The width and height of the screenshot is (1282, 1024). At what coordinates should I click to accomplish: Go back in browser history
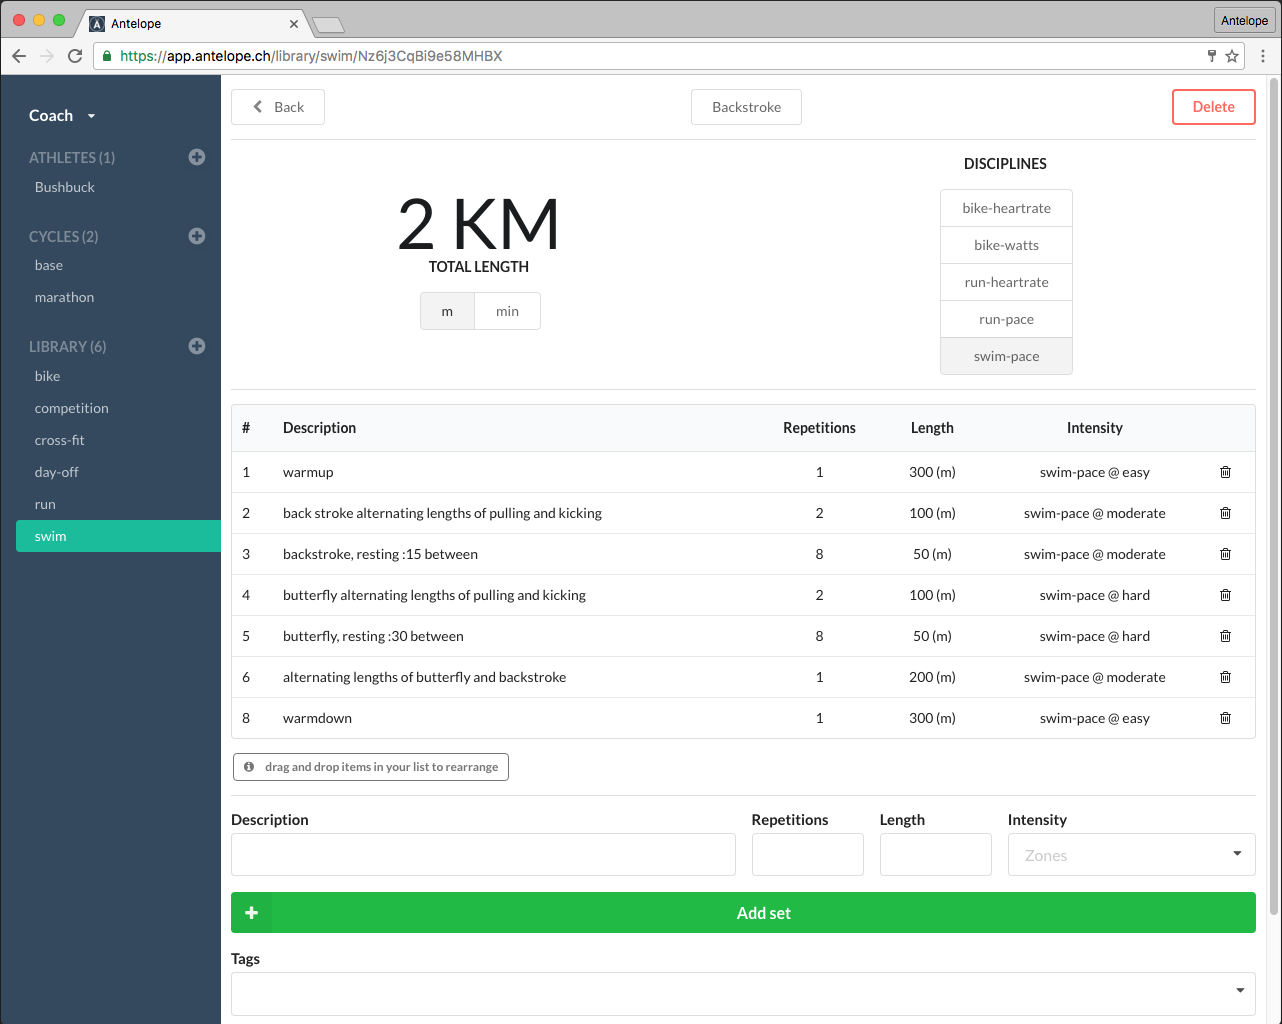[x=19, y=56]
